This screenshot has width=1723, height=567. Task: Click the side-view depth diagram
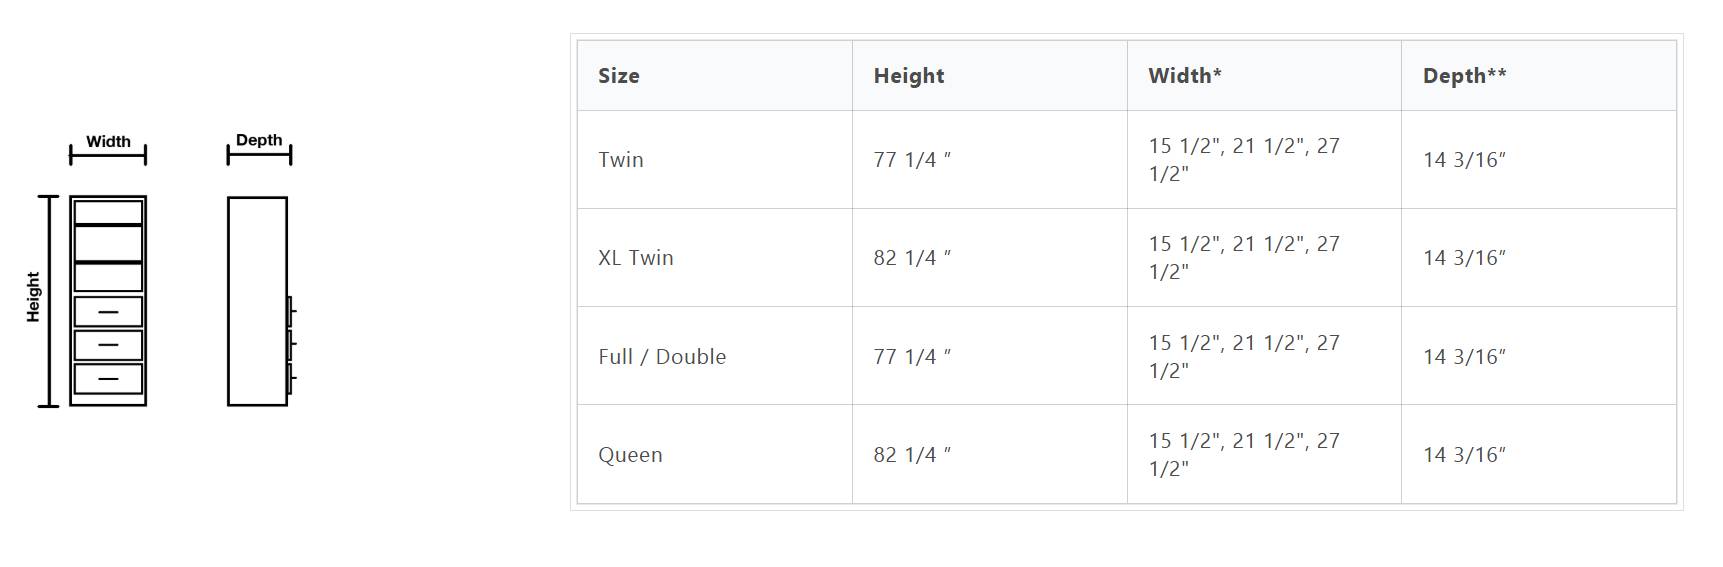click(258, 300)
